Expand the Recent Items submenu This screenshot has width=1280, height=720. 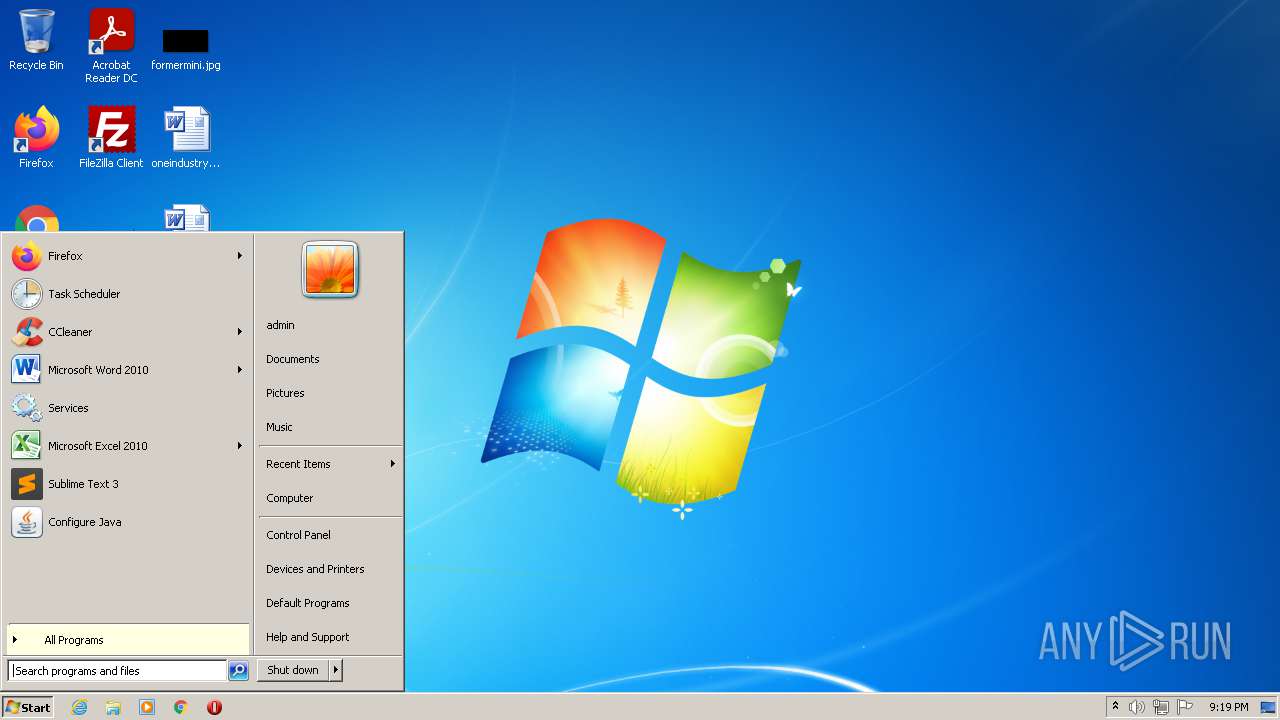point(330,464)
